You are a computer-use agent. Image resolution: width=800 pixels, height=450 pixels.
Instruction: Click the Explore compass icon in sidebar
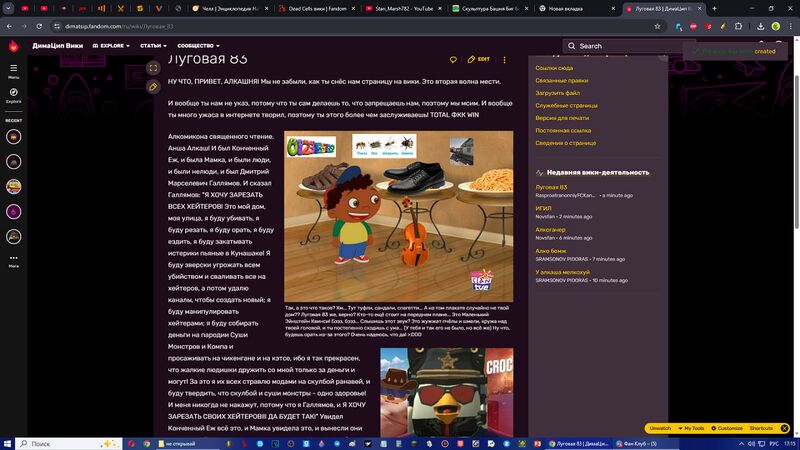pos(14,94)
